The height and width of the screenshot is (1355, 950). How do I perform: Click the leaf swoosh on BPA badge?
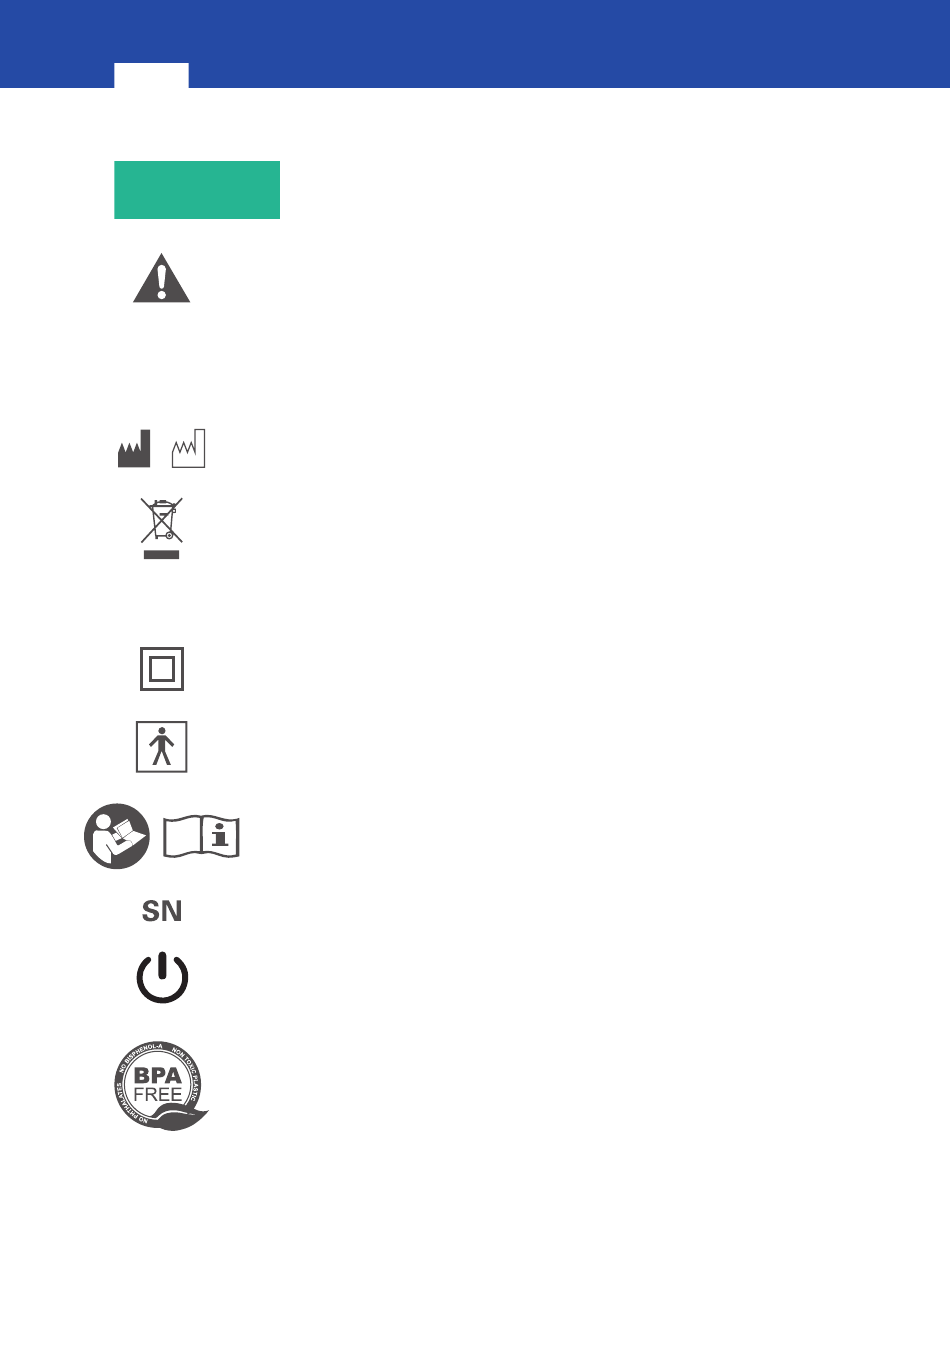click(178, 1118)
